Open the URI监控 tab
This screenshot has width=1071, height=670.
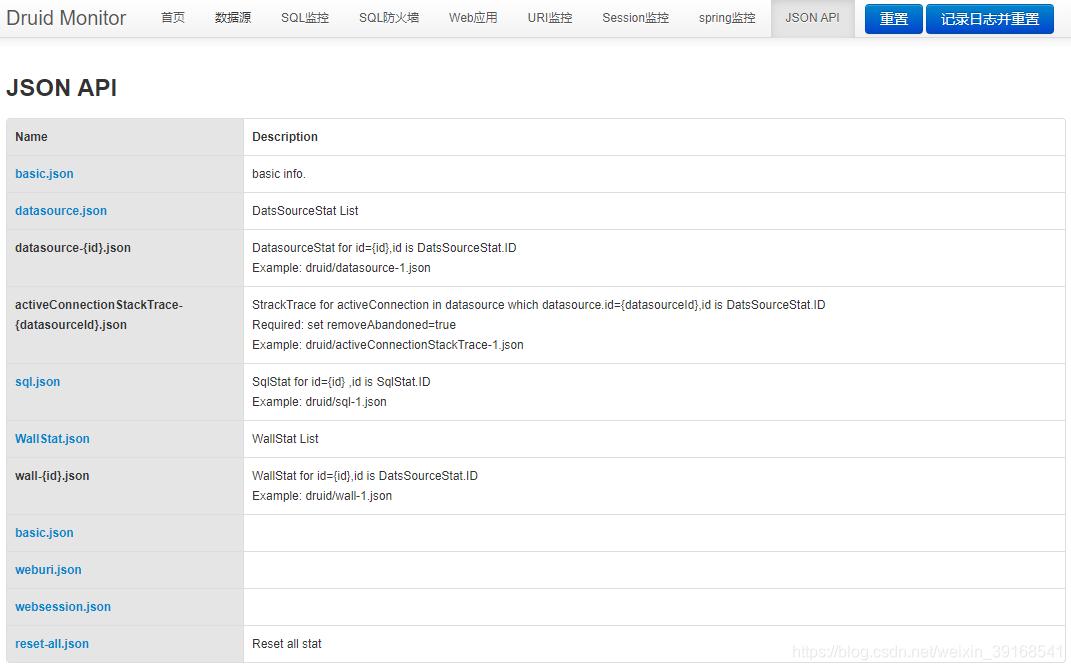pos(550,18)
